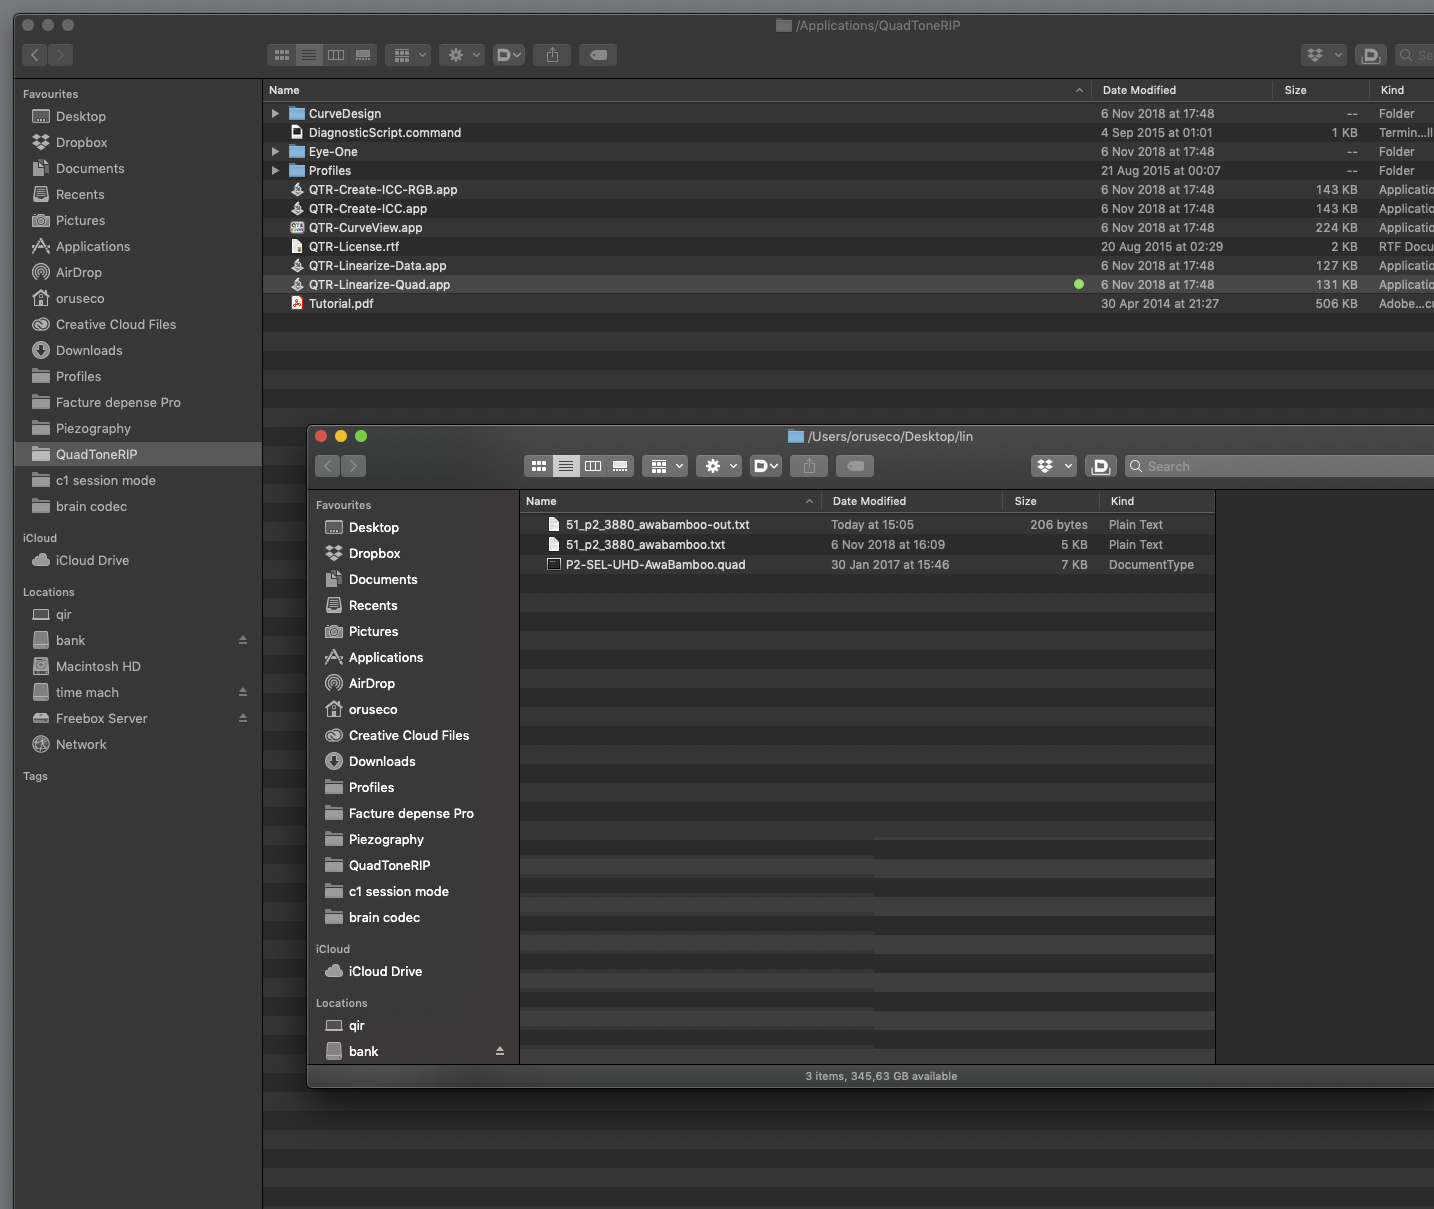
Task: Switch Desktop/lin window to icon view
Action: coord(539,466)
